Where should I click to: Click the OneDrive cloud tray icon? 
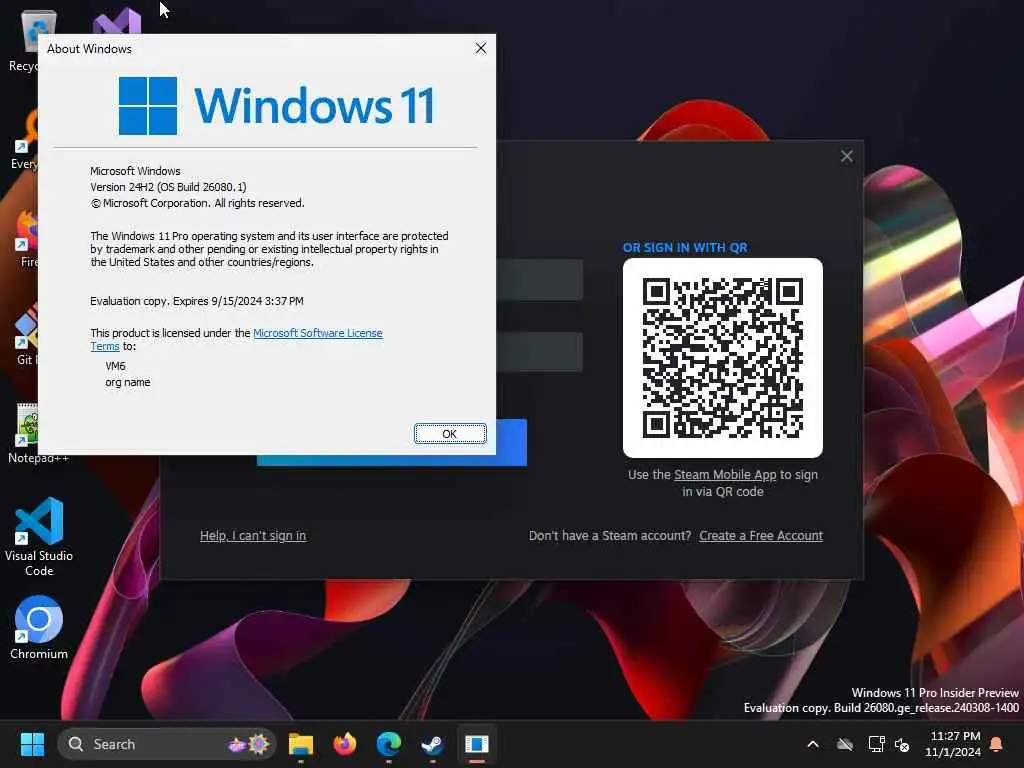(x=845, y=744)
